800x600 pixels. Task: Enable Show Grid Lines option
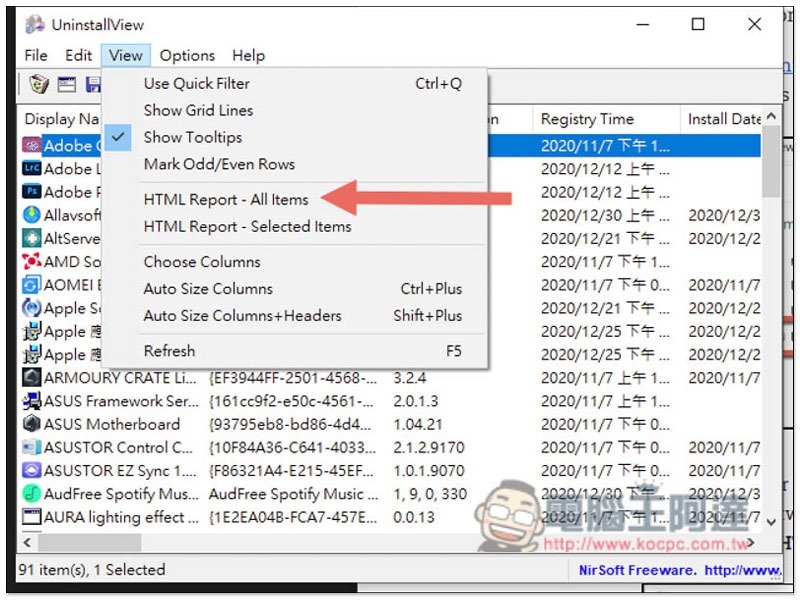coord(198,110)
